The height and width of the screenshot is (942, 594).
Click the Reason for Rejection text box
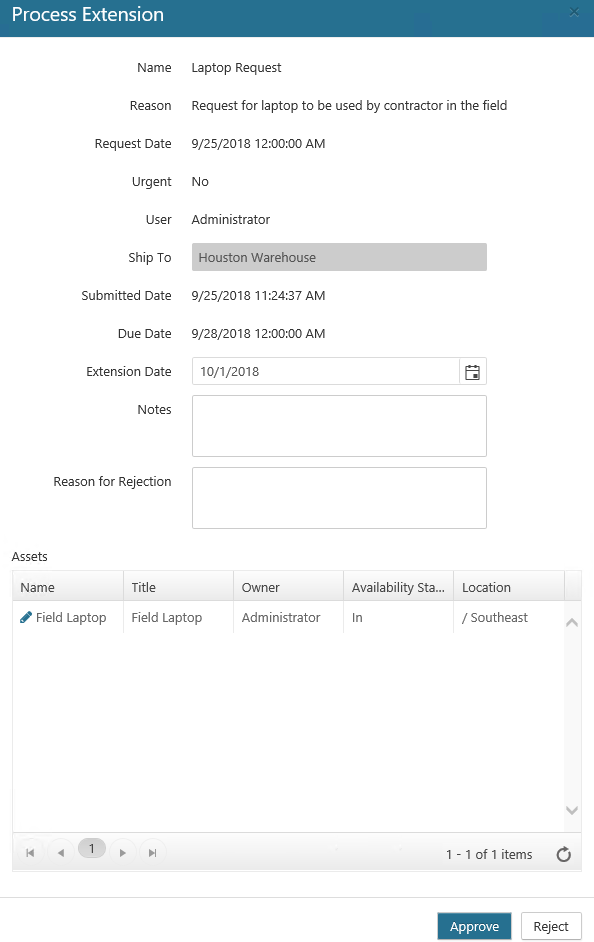click(x=339, y=498)
